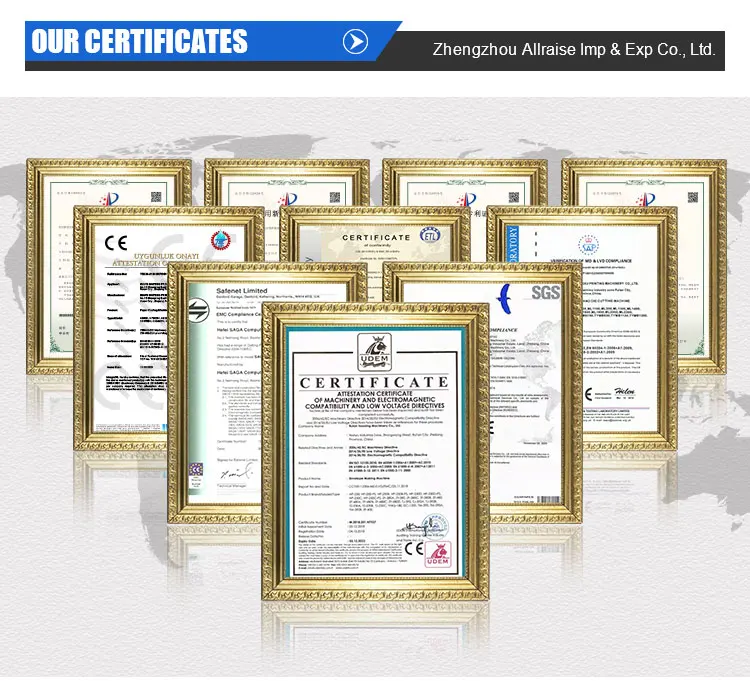This screenshot has height=681, width=750.
Task: Click the CE mark on the left certificate
Action: point(116,243)
